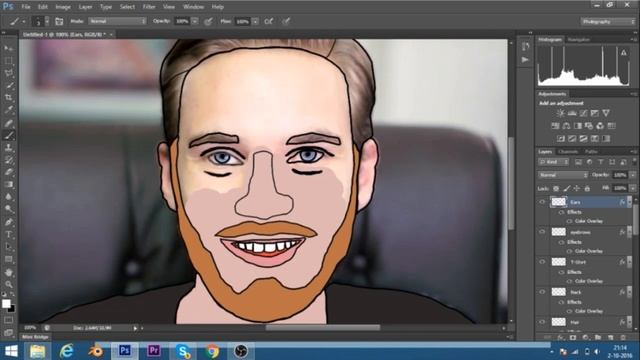Click the add layer mask icon
This screenshot has height=360, width=640.
click(x=573, y=338)
